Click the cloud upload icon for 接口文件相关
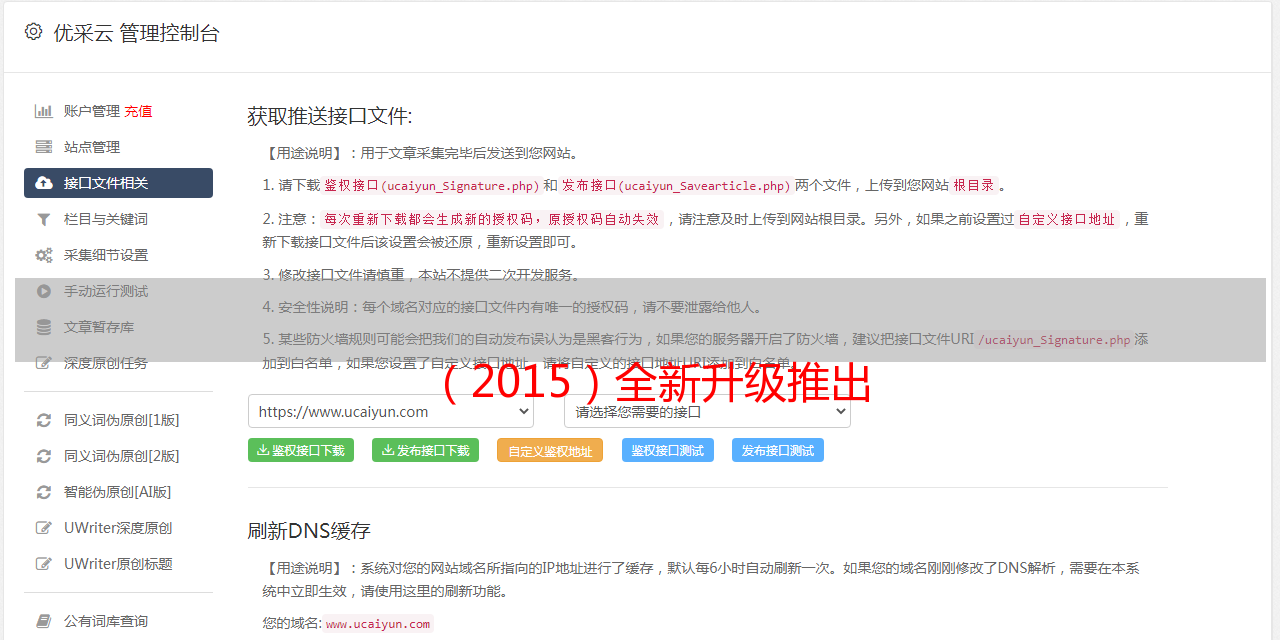The height and width of the screenshot is (640, 1280). [44, 183]
